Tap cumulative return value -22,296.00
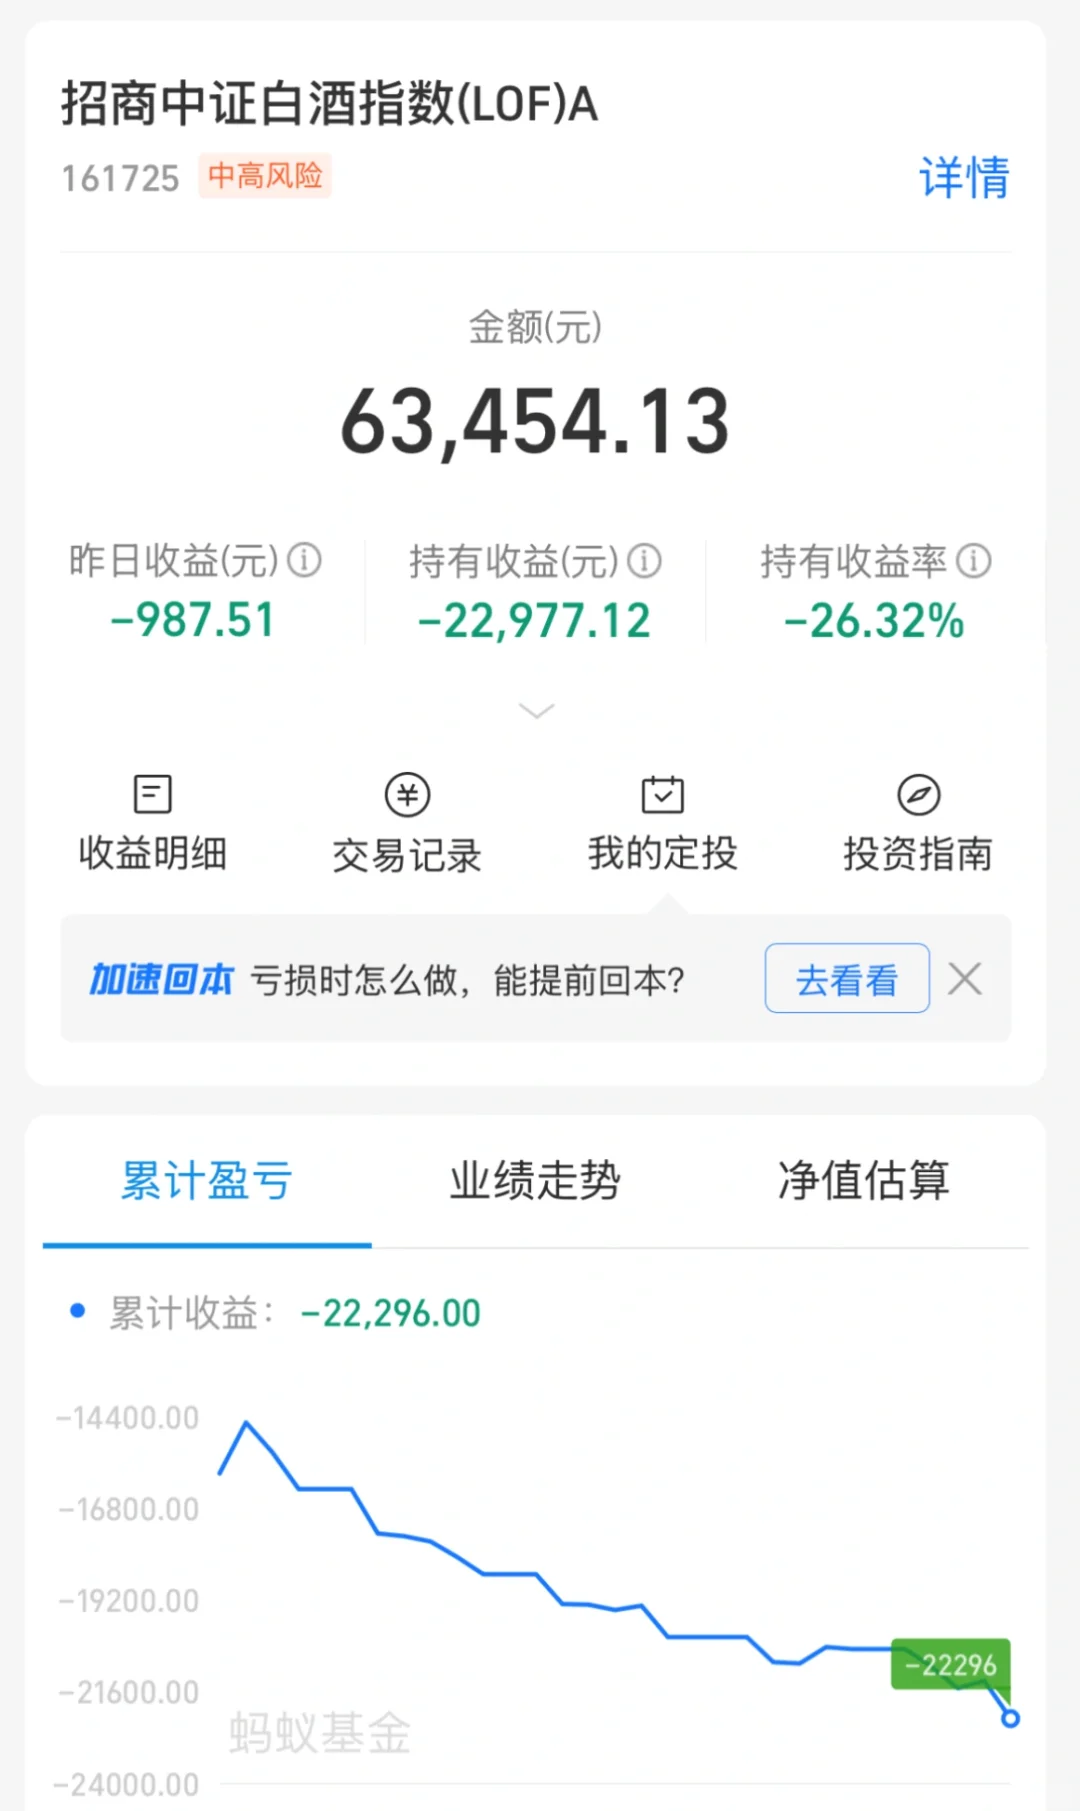Screen dimensions: 1080x1811 click(x=391, y=1313)
